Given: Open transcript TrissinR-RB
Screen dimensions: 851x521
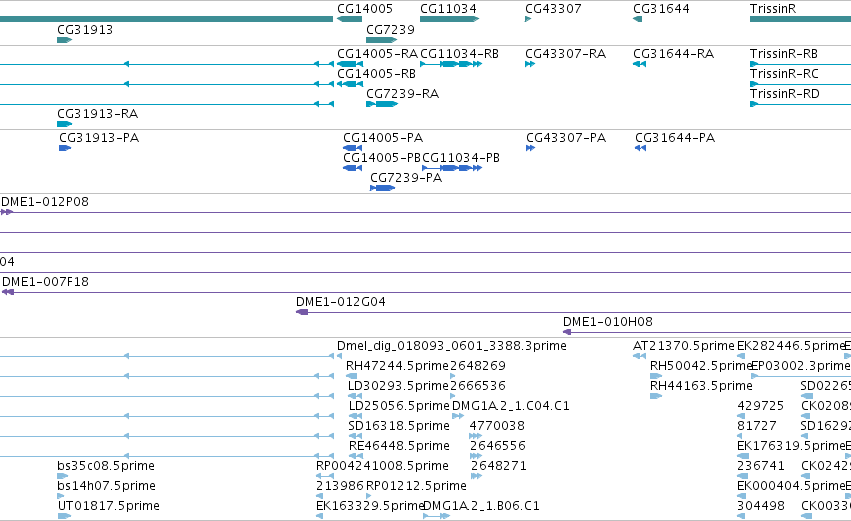Looking at the screenshot, I should click(x=784, y=54).
